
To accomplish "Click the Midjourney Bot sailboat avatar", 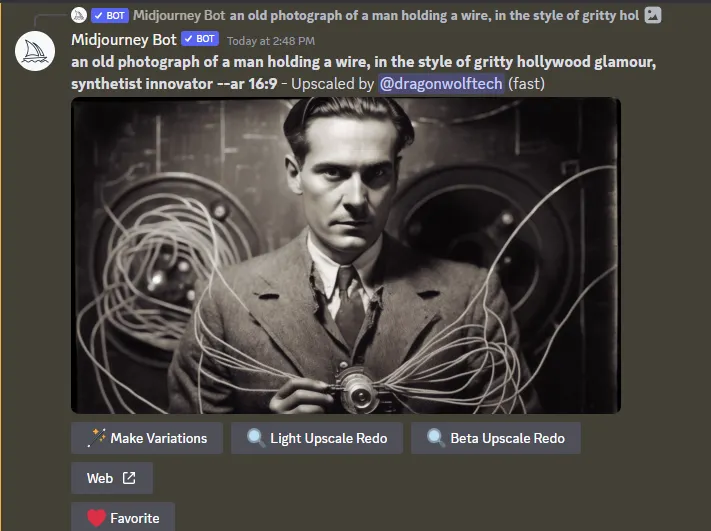I will pyautogui.click(x=35, y=51).
